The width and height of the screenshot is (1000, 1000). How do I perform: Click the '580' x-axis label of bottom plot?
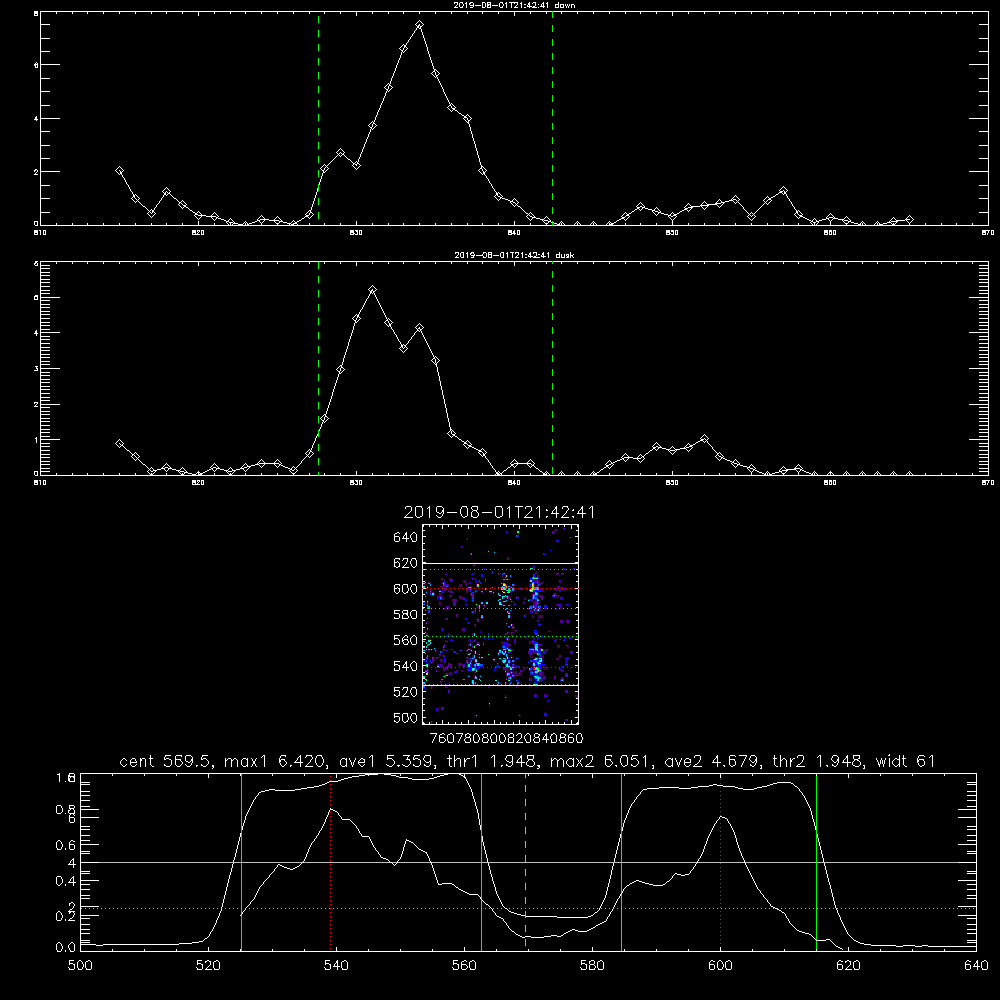point(592,966)
